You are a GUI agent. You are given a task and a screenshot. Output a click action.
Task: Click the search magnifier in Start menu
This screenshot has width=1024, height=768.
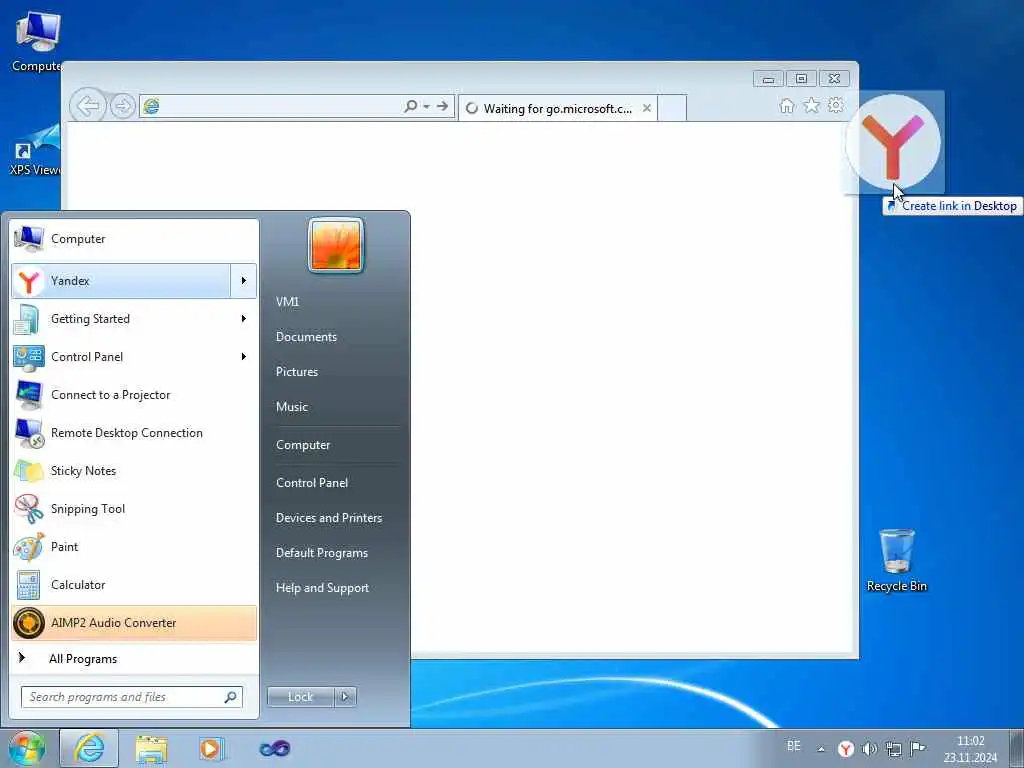click(231, 697)
